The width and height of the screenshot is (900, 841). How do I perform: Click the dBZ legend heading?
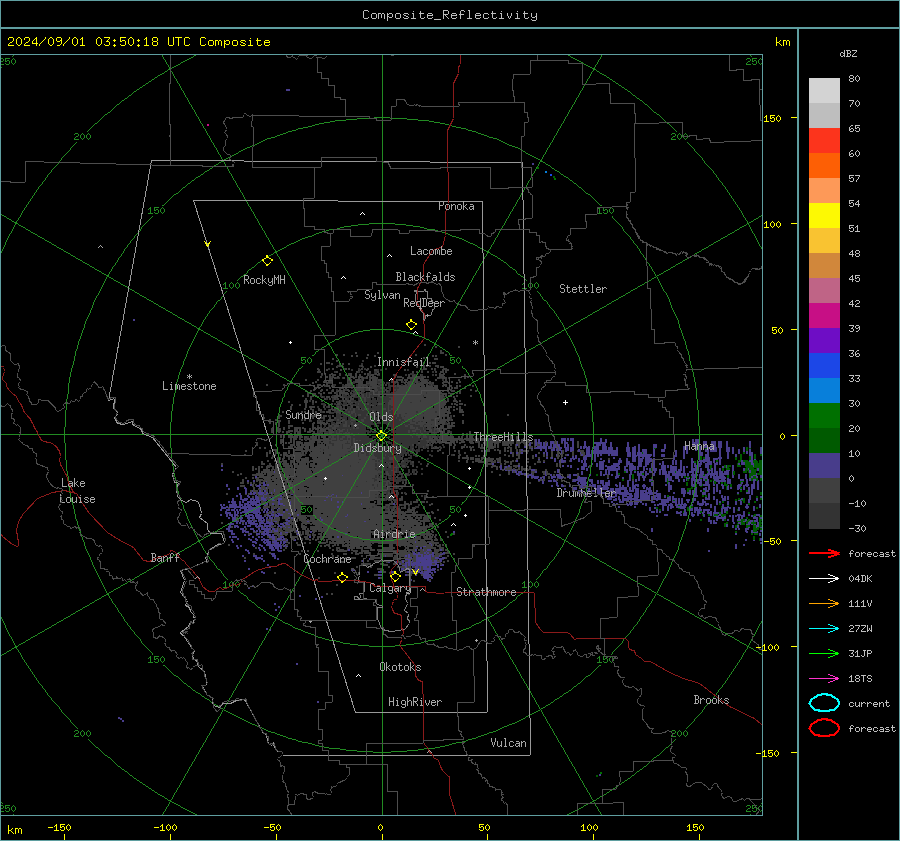(x=848, y=53)
